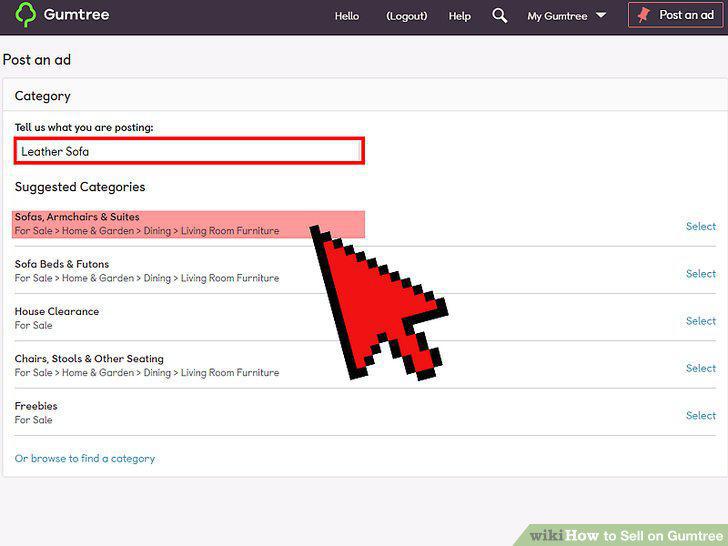Select Sofas, Armchairs & Suites category
The width and height of the screenshot is (728, 546).
(701, 226)
